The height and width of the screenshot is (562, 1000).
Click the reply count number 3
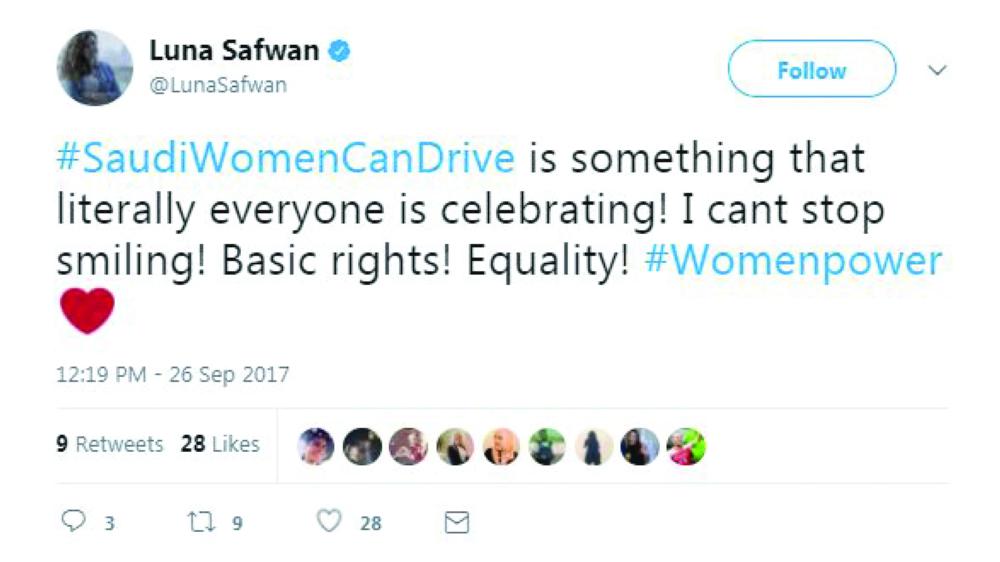pos(108,522)
